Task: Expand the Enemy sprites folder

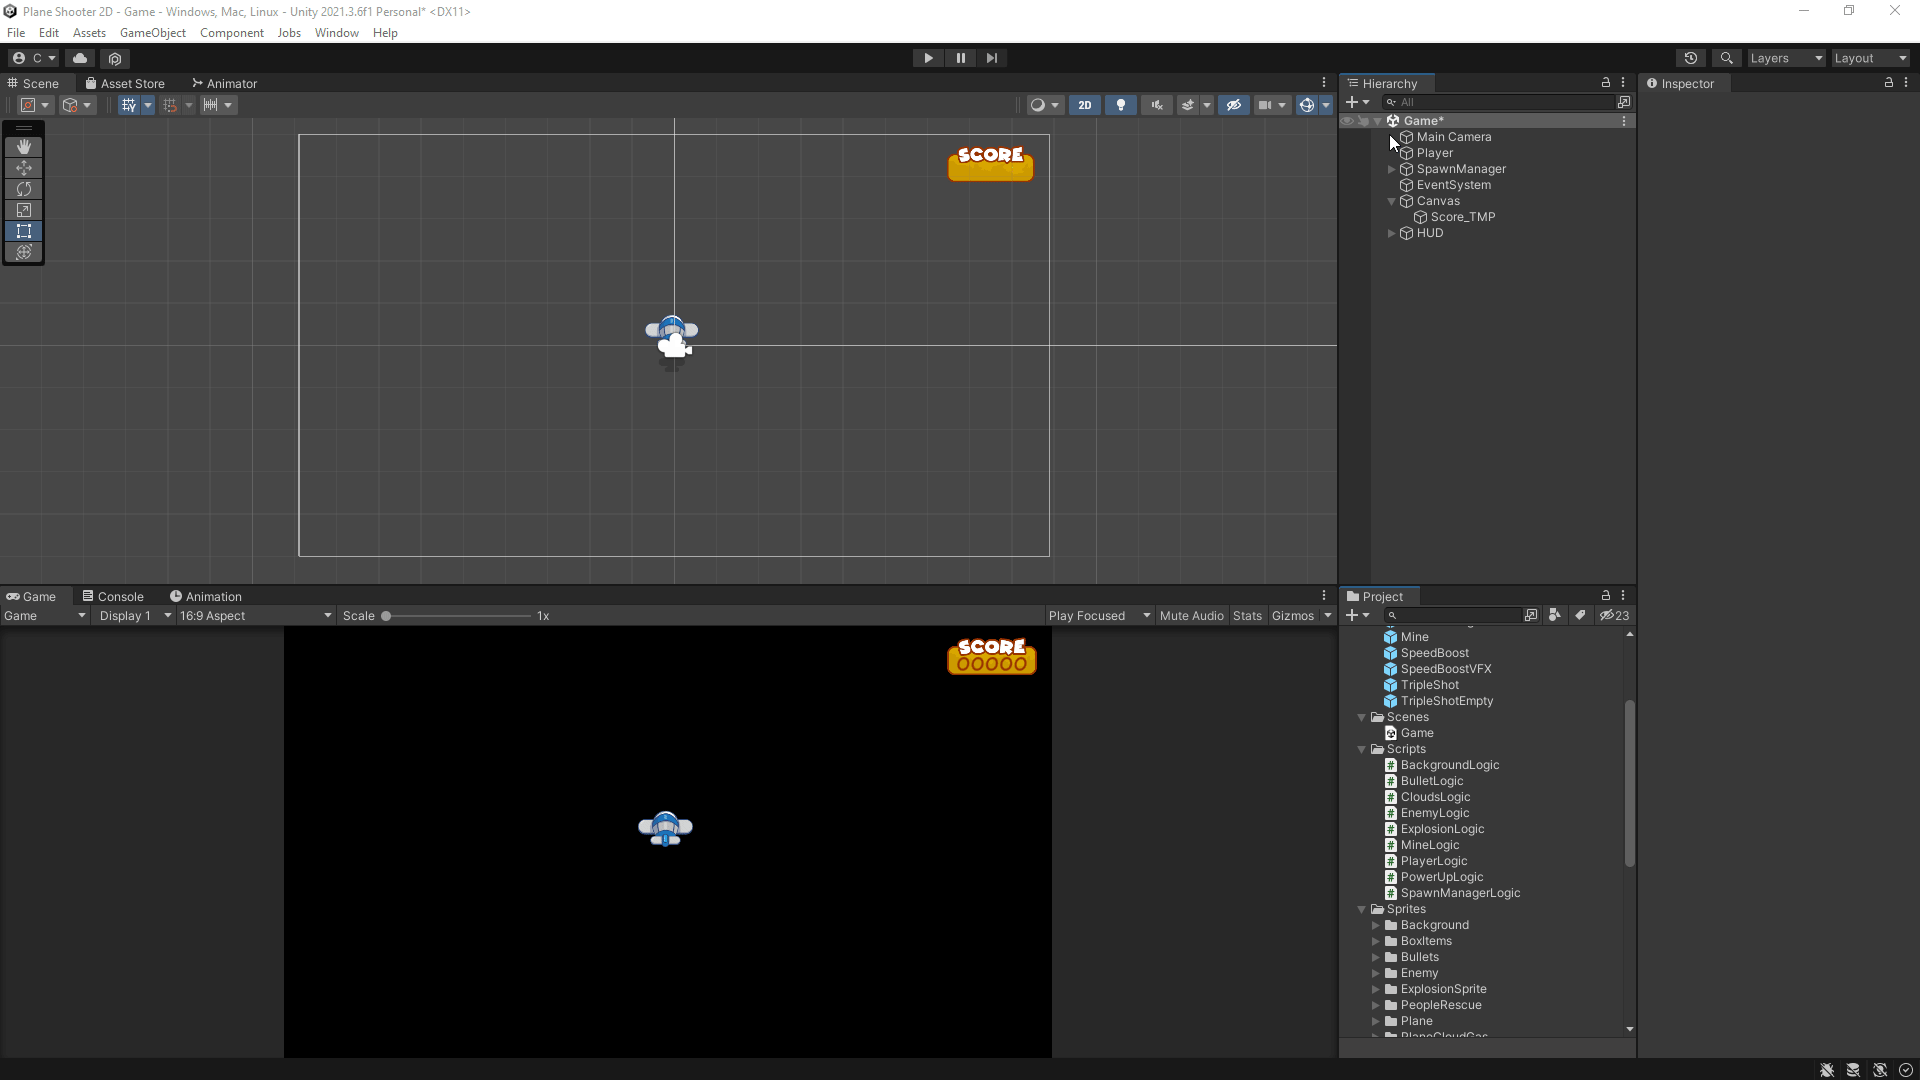Action: pyautogui.click(x=1375, y=973)
